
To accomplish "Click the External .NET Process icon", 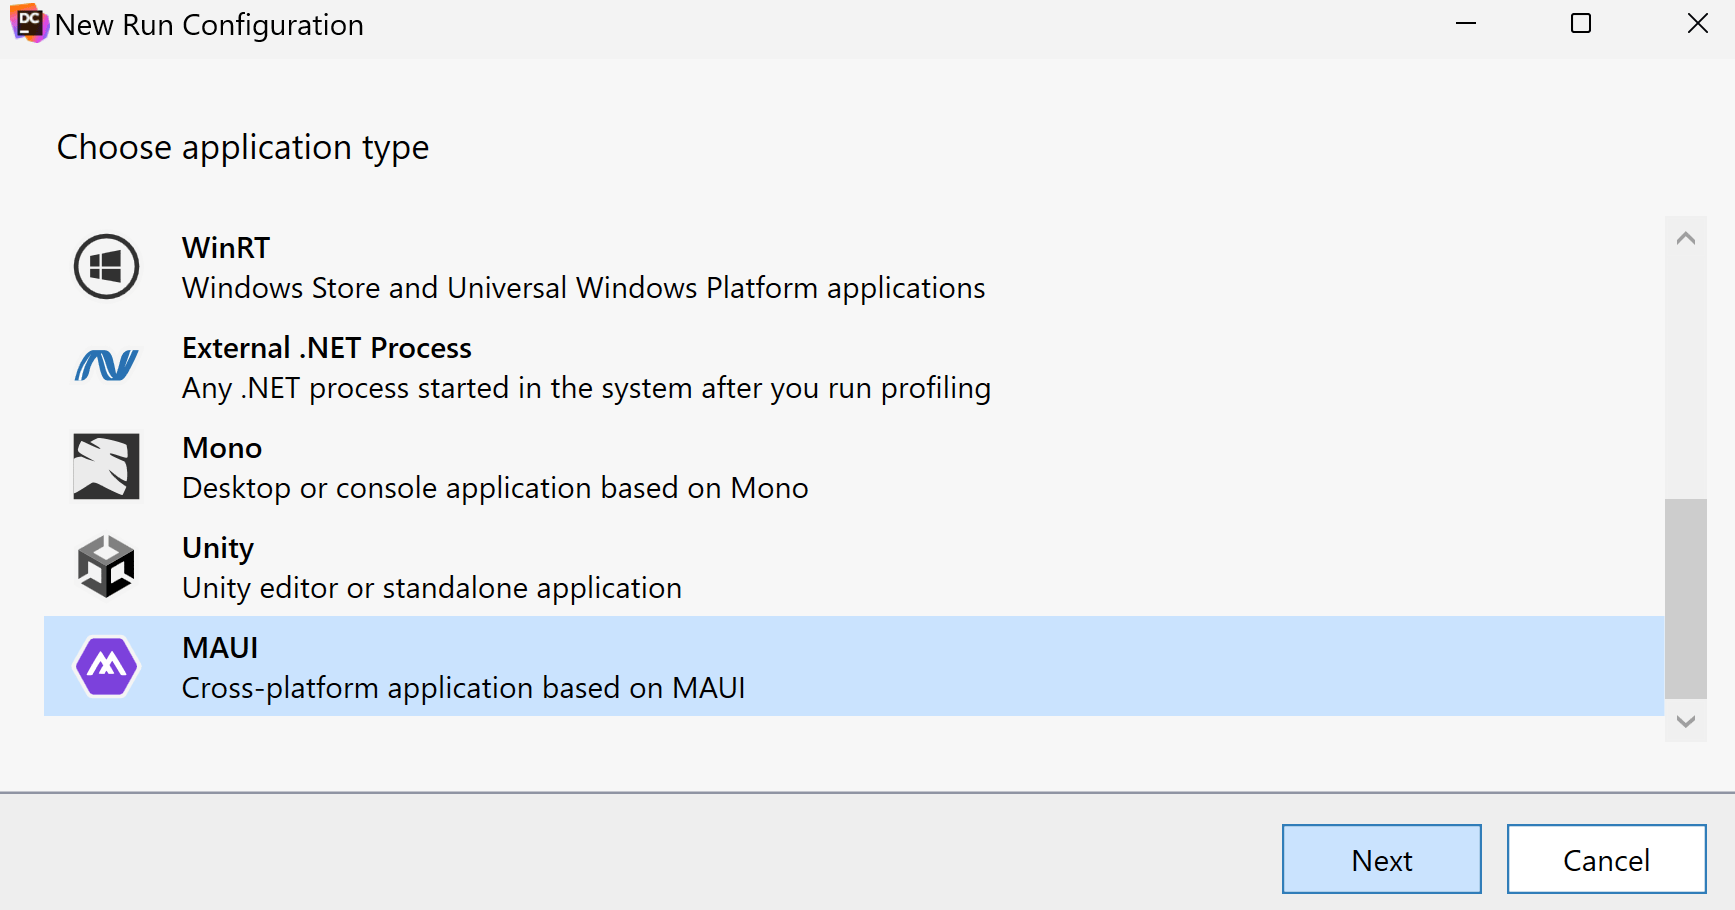I will (x=106, y=366).
